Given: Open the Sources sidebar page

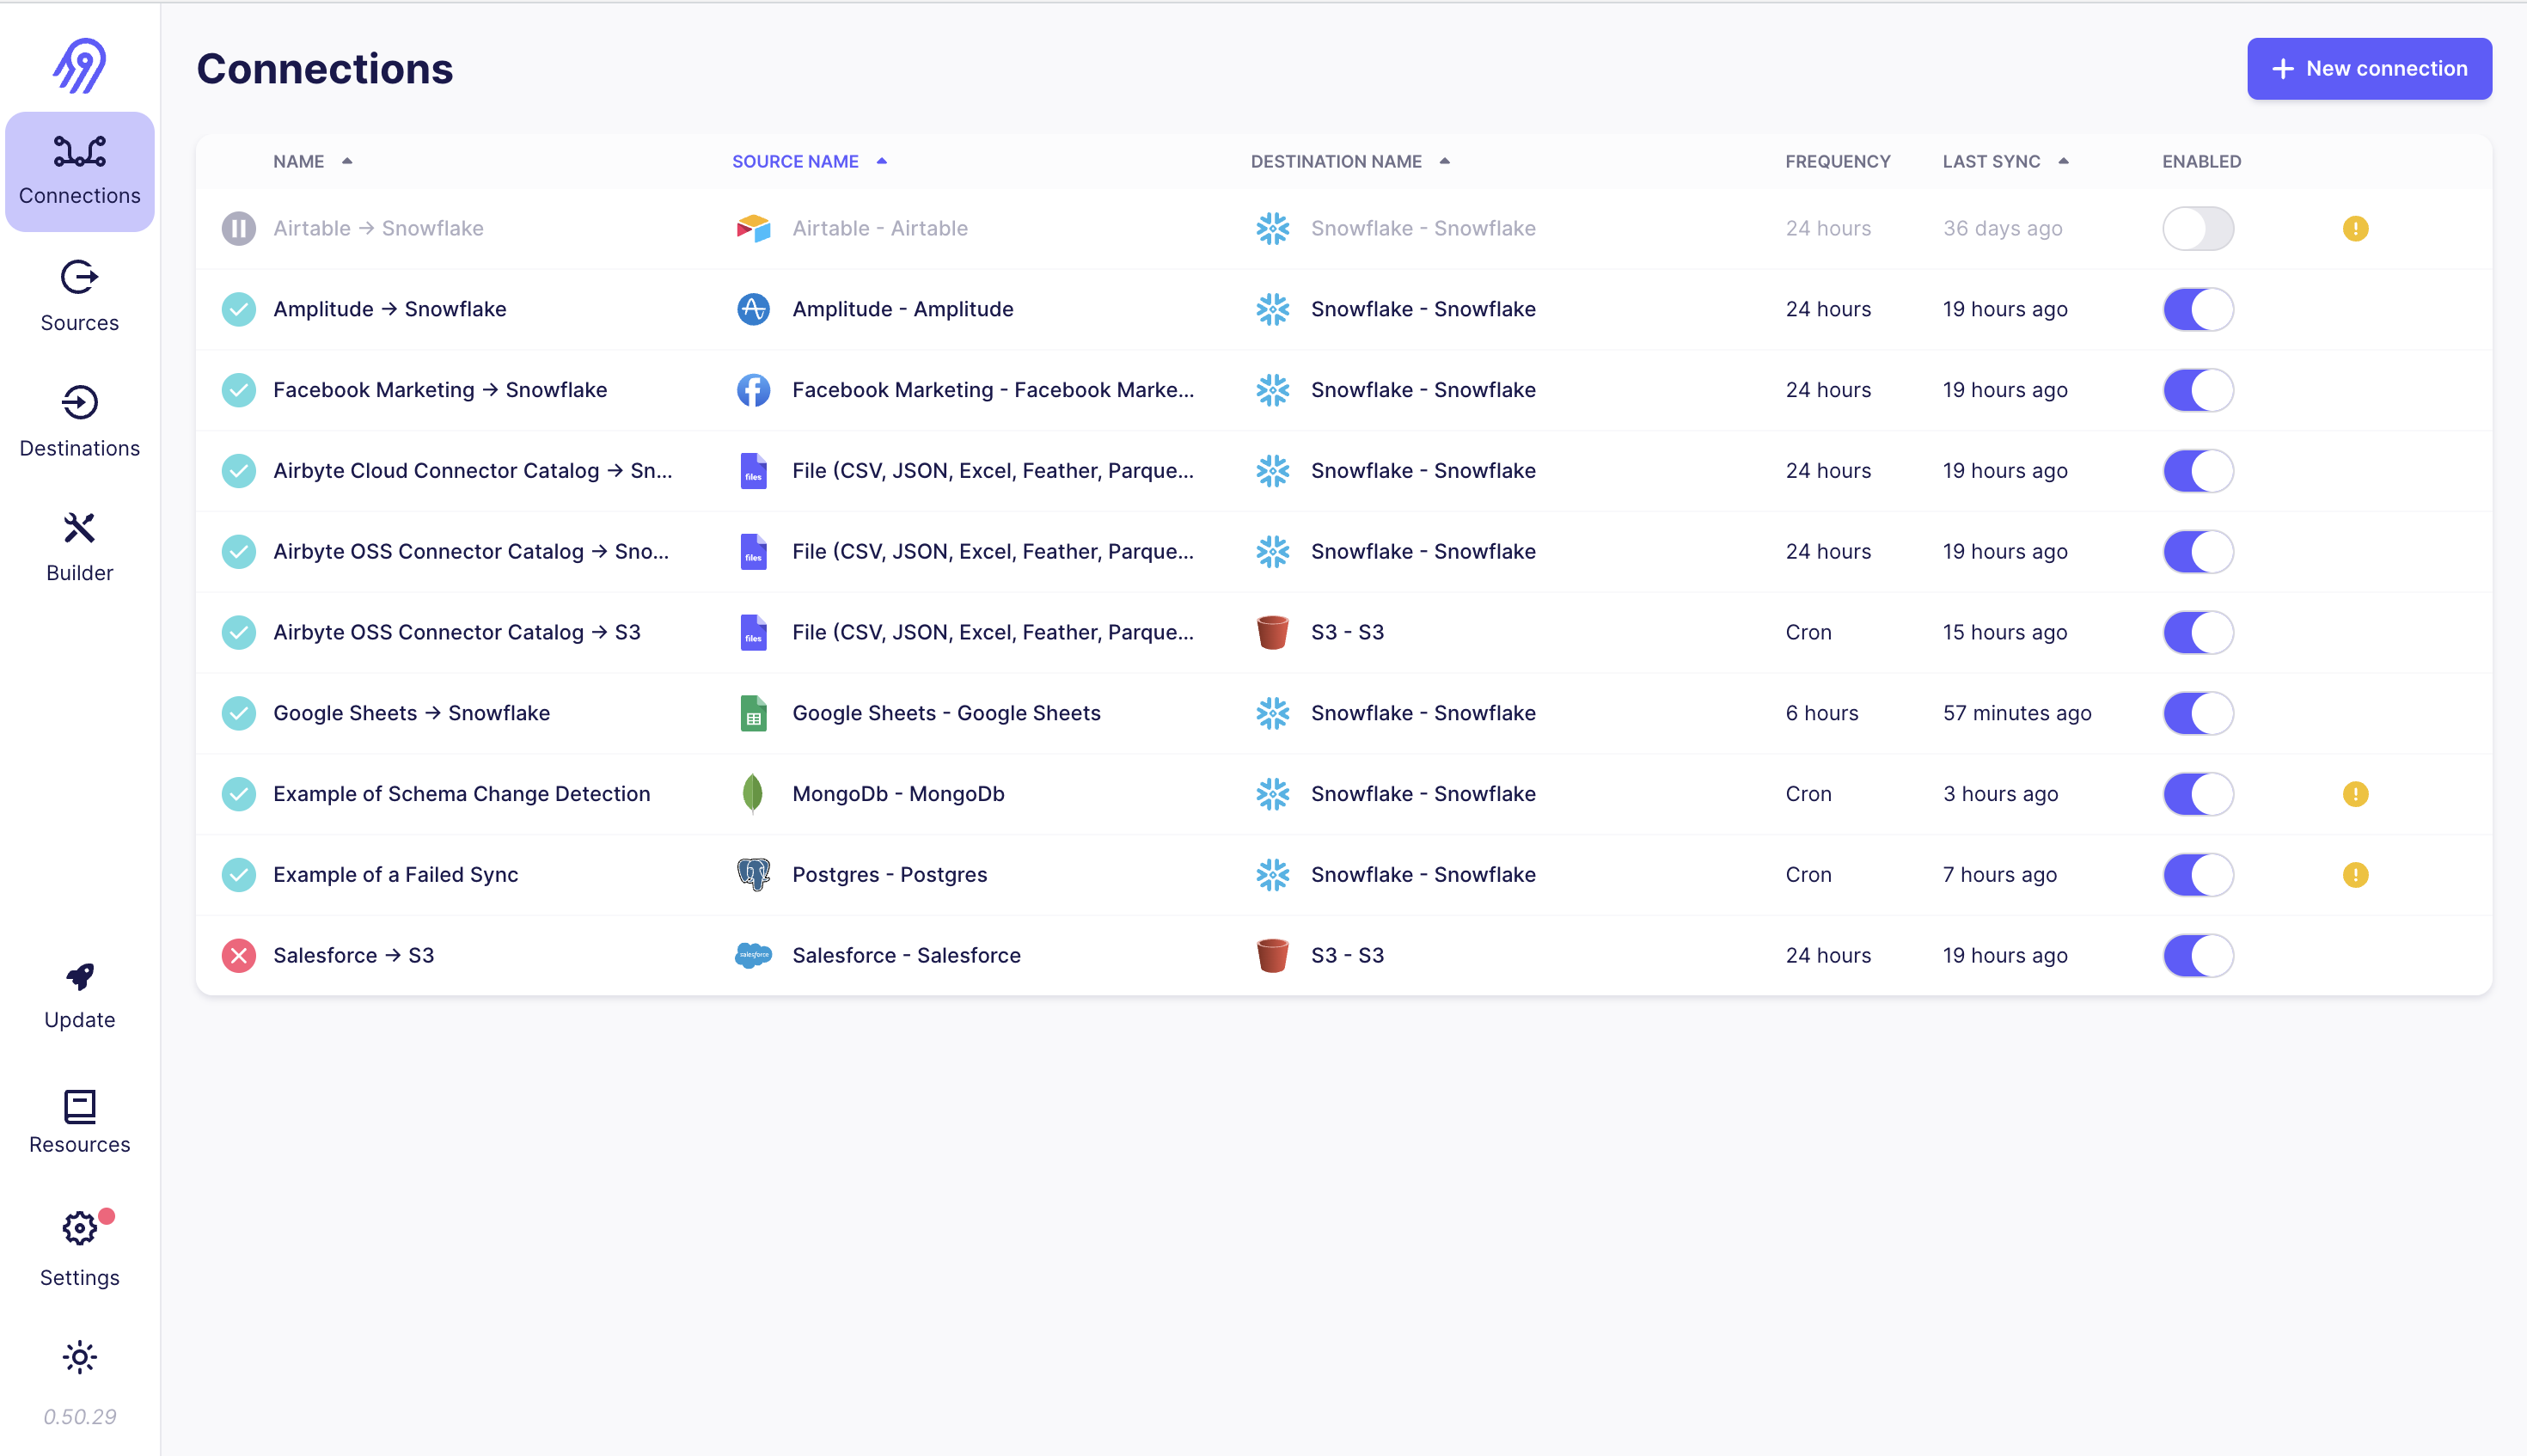Looking at the screenshot, I should (x=80, y=296).
